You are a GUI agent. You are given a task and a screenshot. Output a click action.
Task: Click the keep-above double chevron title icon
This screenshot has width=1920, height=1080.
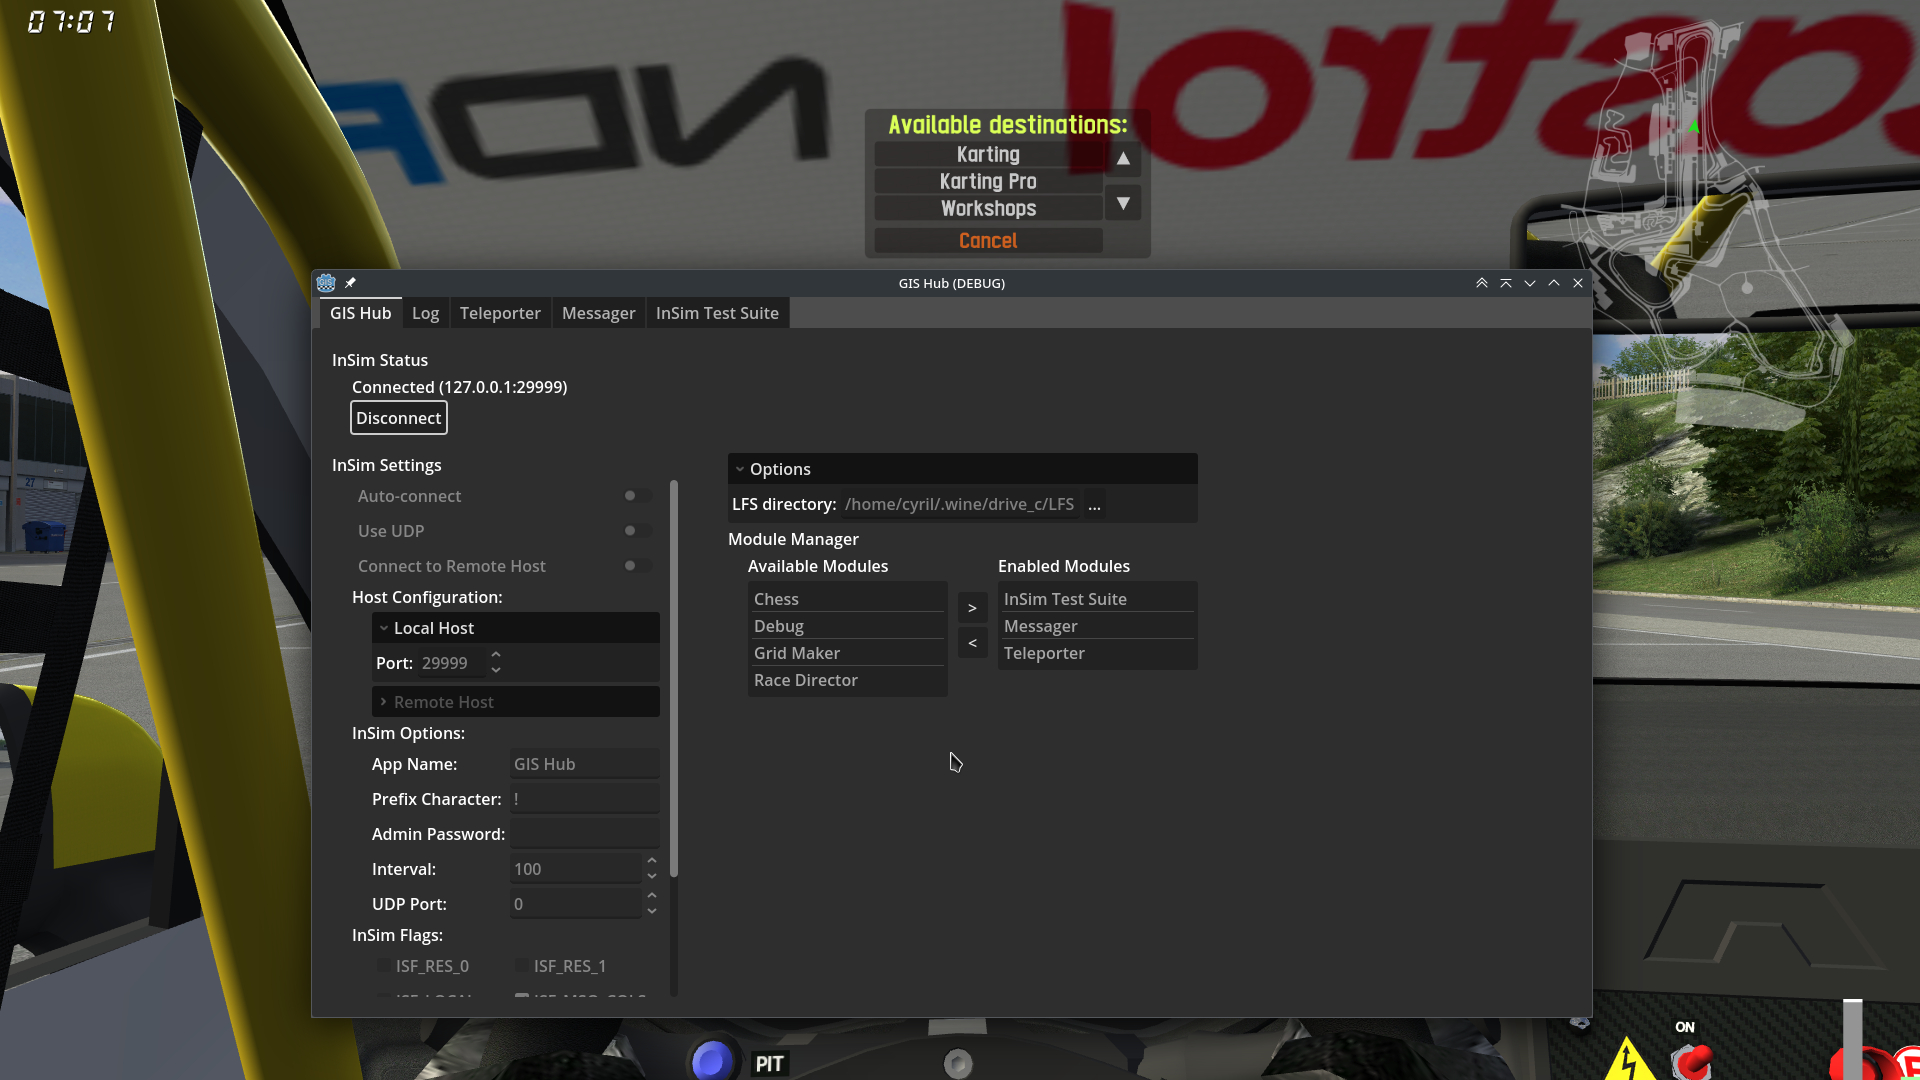[x=1481, y=283]
